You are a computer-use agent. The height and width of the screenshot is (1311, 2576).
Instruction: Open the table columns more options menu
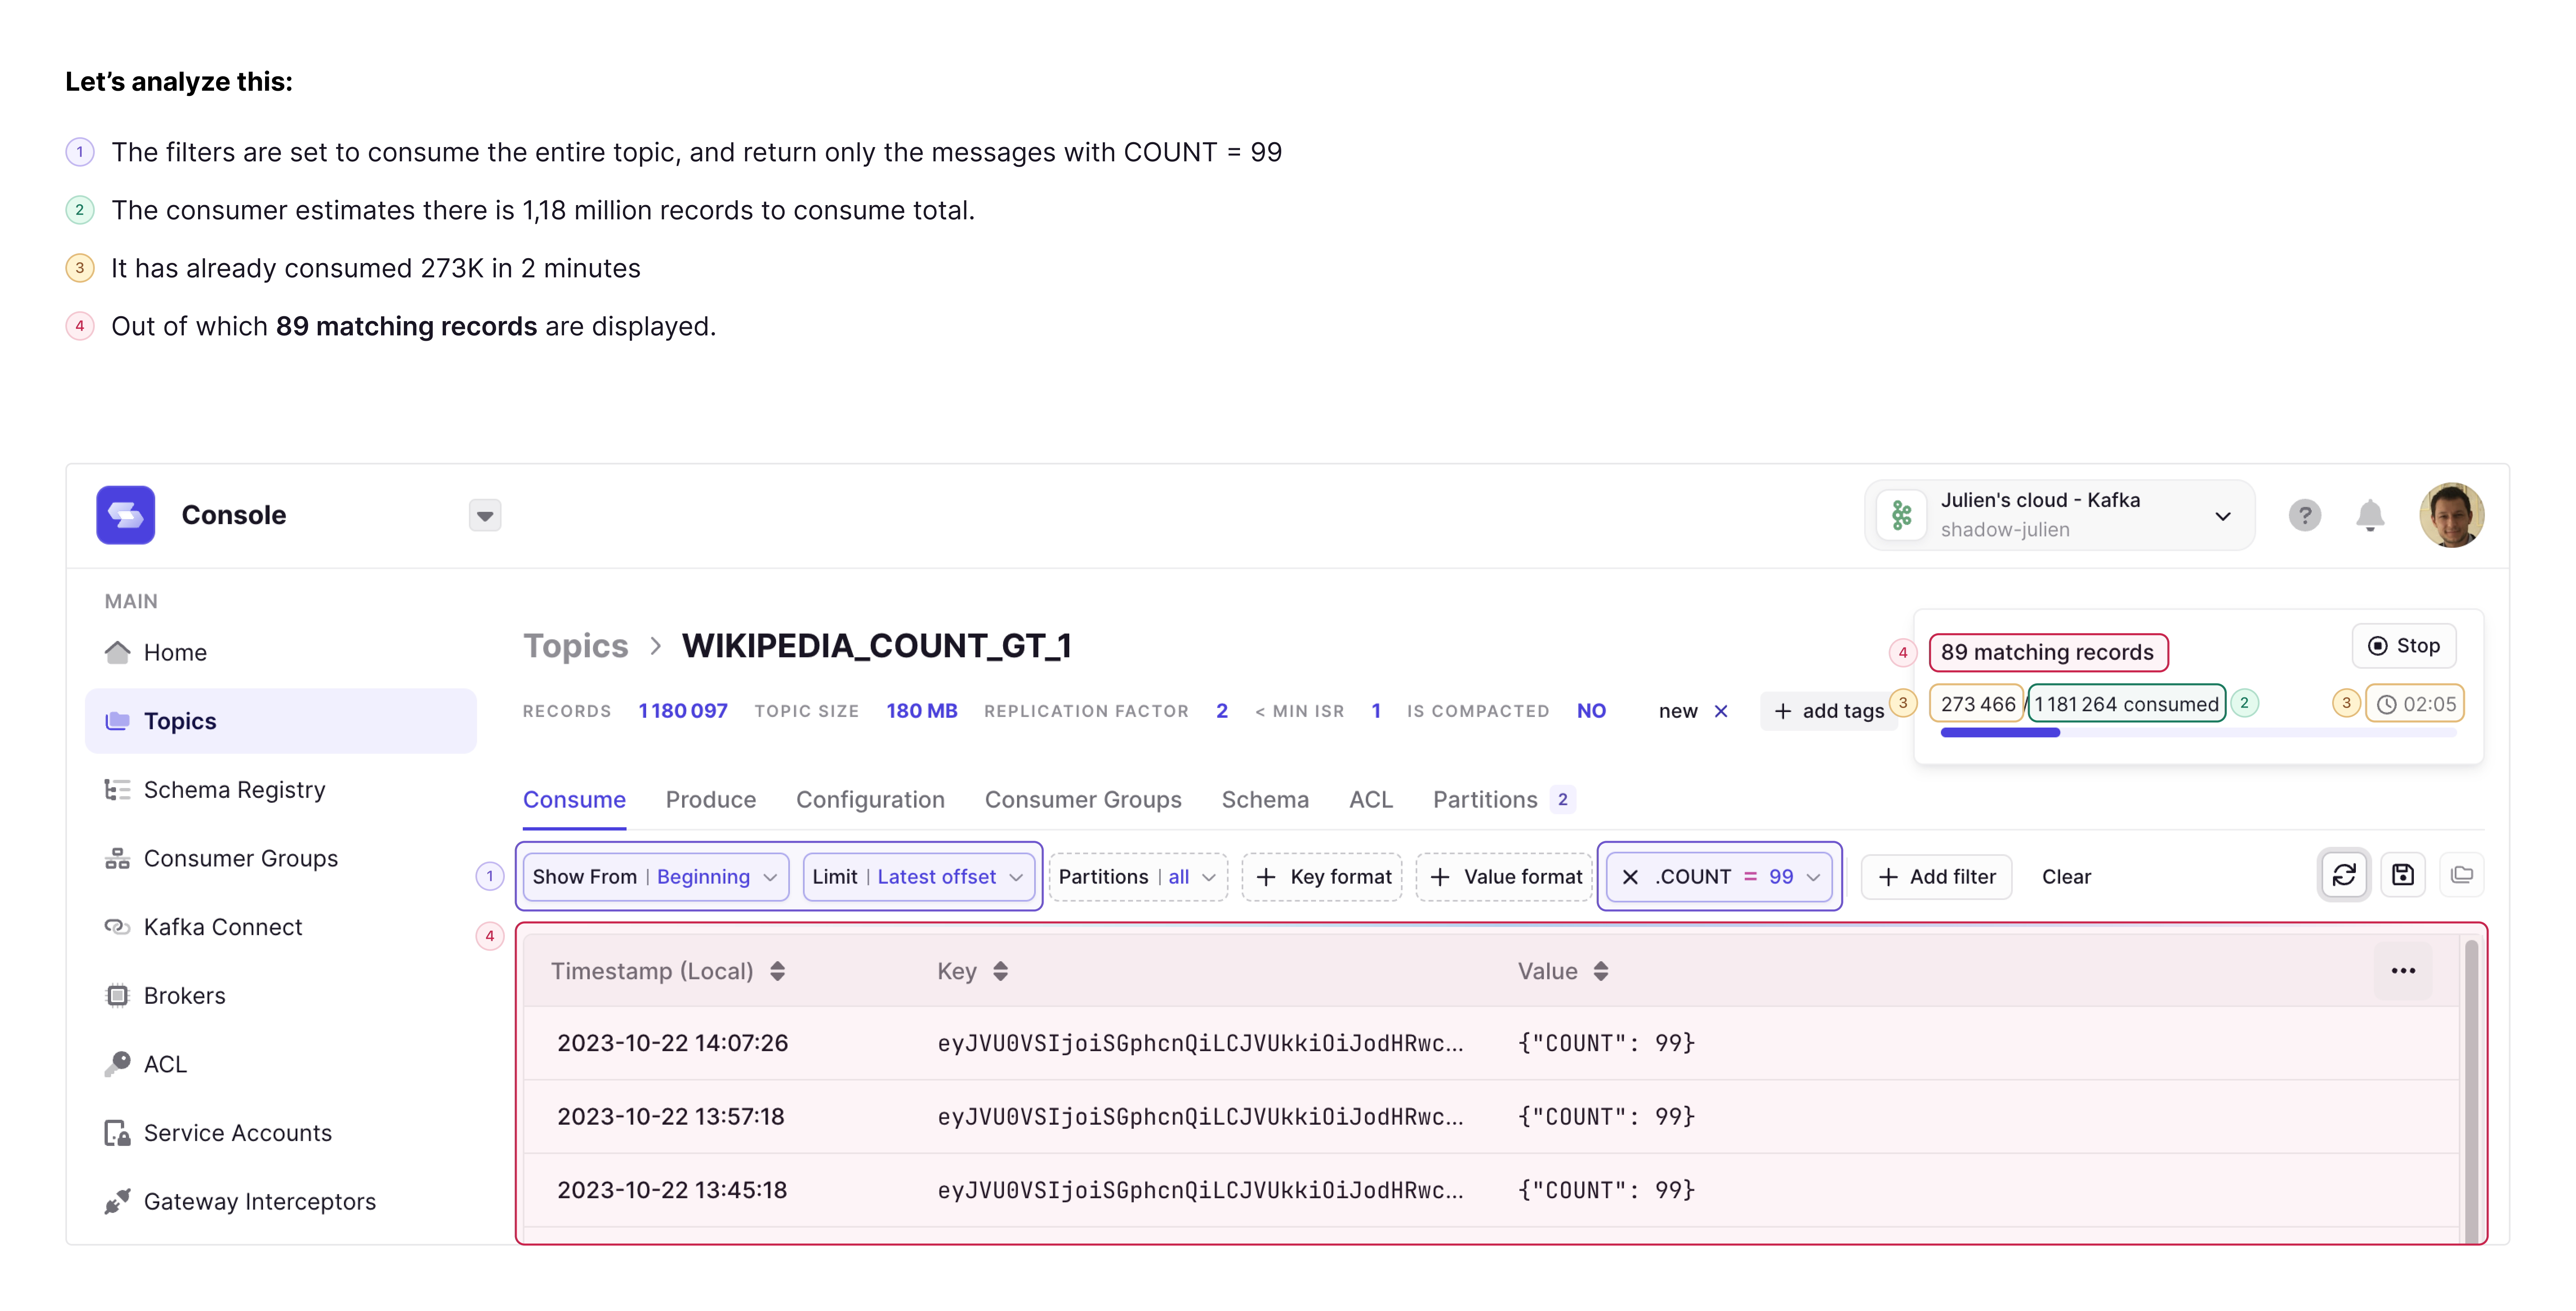click(2403, 971)
